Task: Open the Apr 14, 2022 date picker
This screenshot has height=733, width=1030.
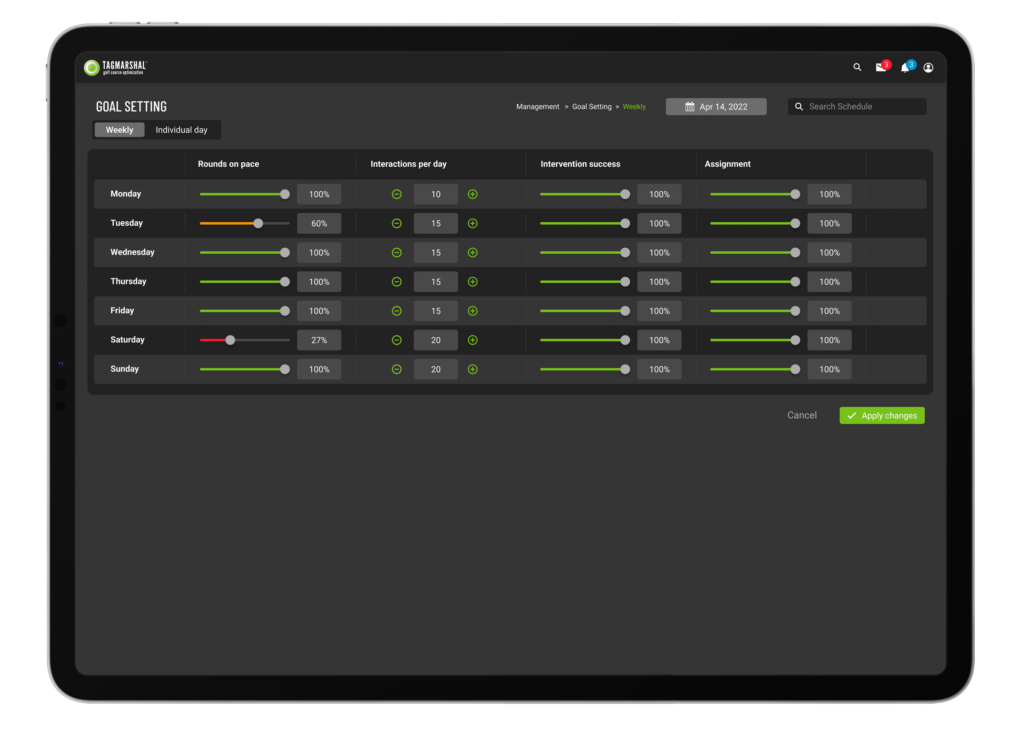Action: point(716,106)
